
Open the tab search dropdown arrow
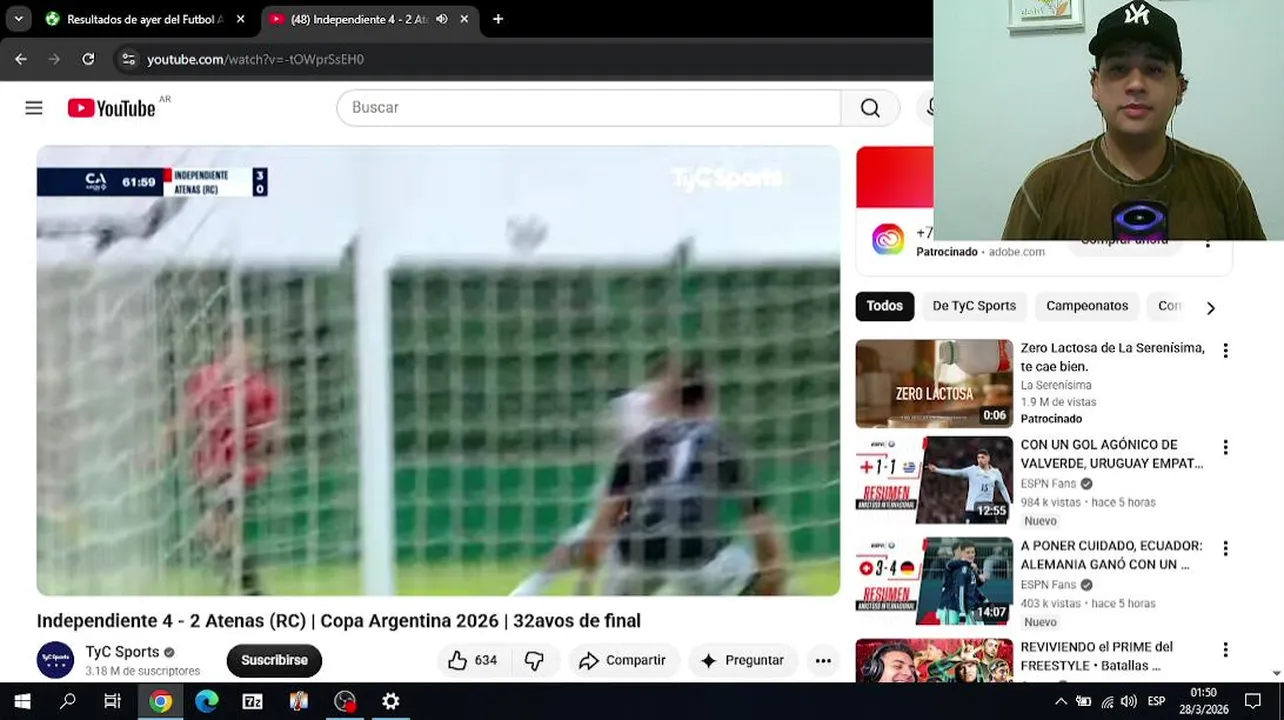tap(18, 19)
